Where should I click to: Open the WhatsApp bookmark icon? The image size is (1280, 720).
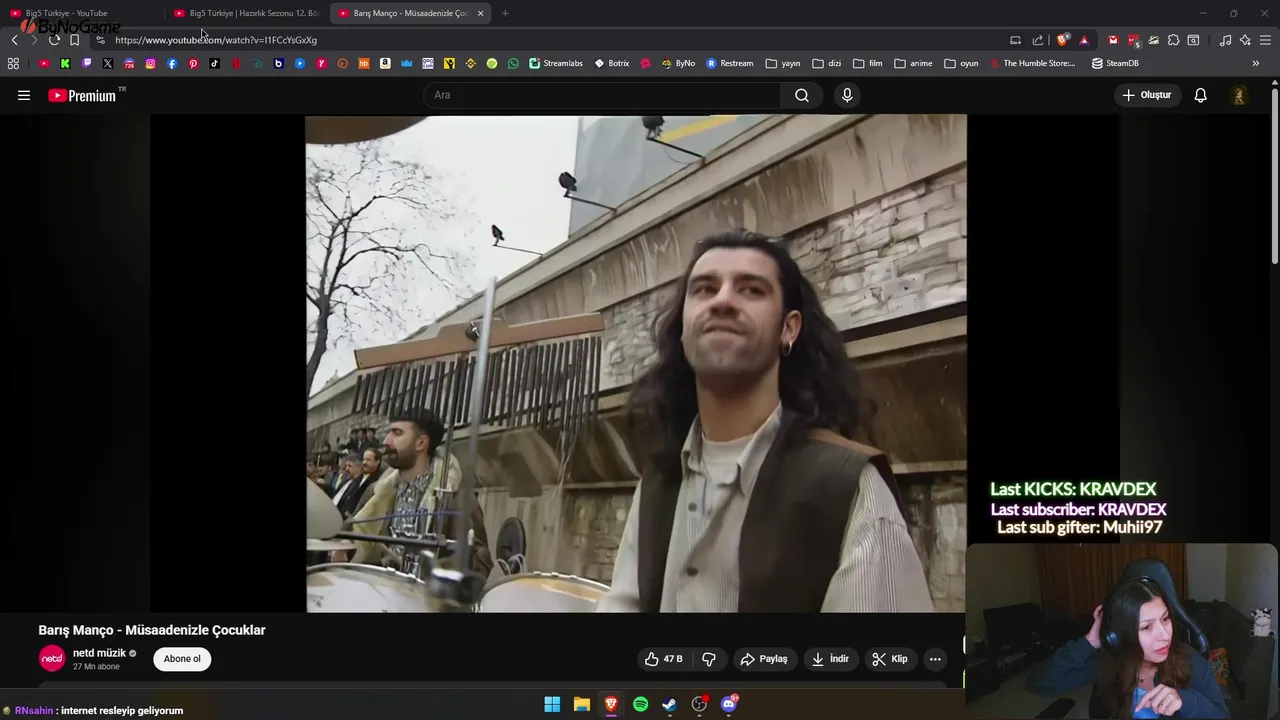(x=513, y=63)
